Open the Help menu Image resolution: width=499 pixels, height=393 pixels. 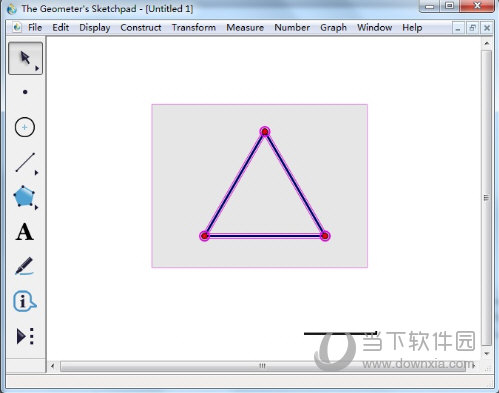pyautogui.click(x=412, y=27)
